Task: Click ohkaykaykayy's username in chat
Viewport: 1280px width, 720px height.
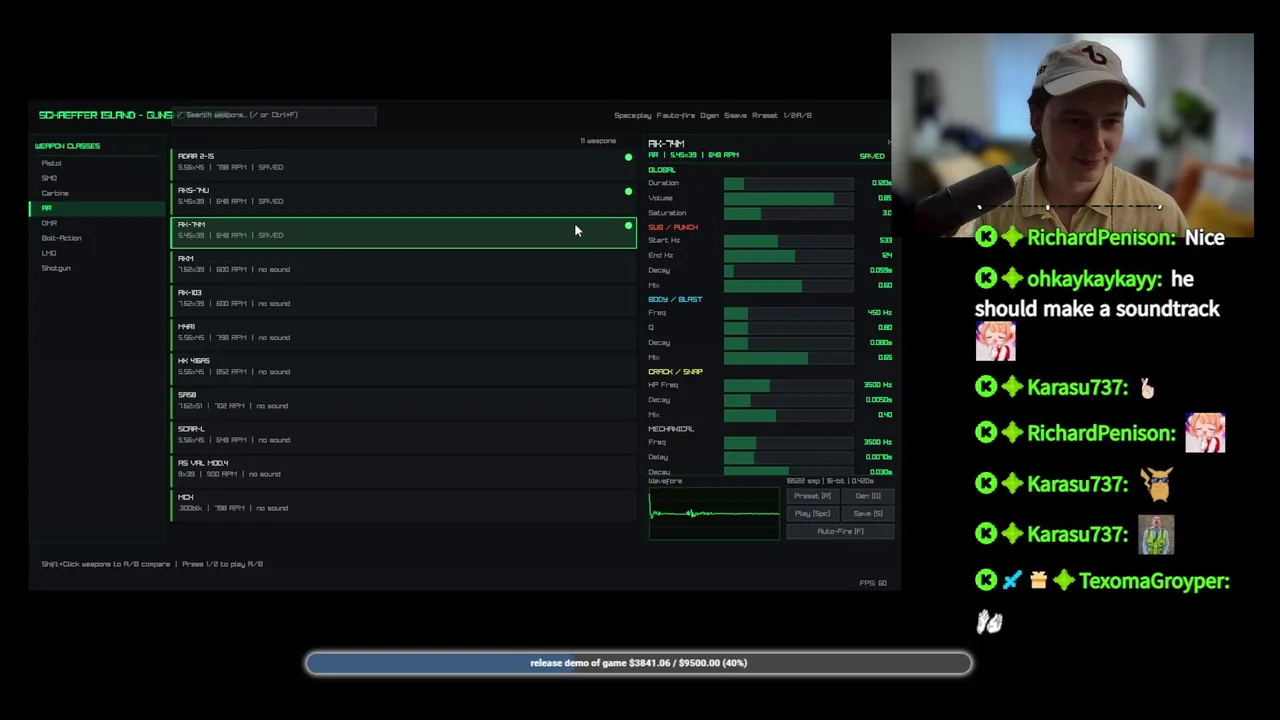Action: (x=1095, y=279)
